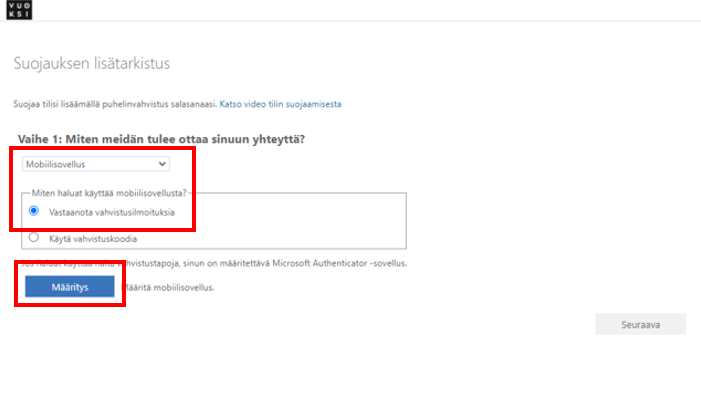Open Katso video tilin suojaamisesta link

coord(280,104)
